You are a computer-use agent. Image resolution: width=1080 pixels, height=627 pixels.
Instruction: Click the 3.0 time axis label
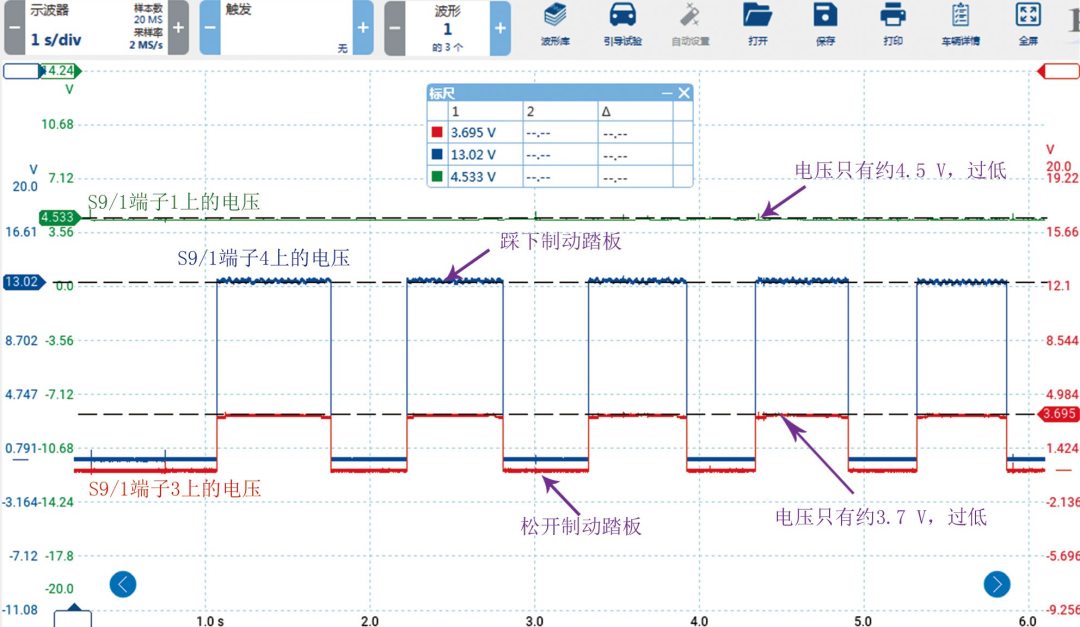[x=534, y=621]
